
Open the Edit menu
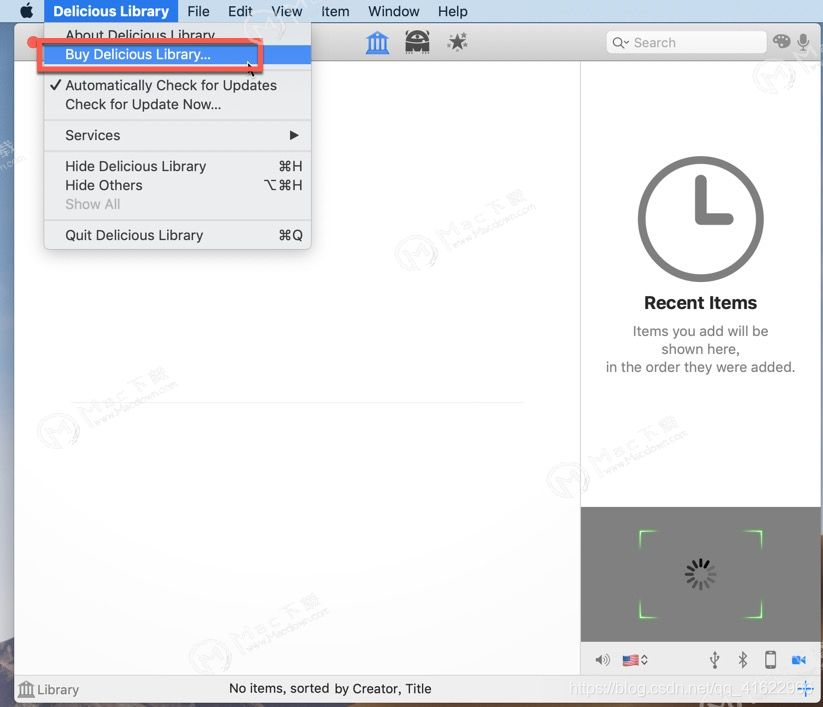pos(240,11)
